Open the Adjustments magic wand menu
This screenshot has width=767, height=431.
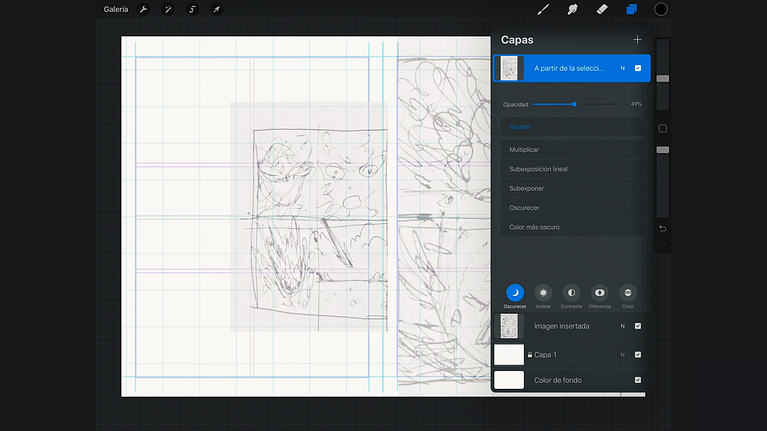pos(167,10)
